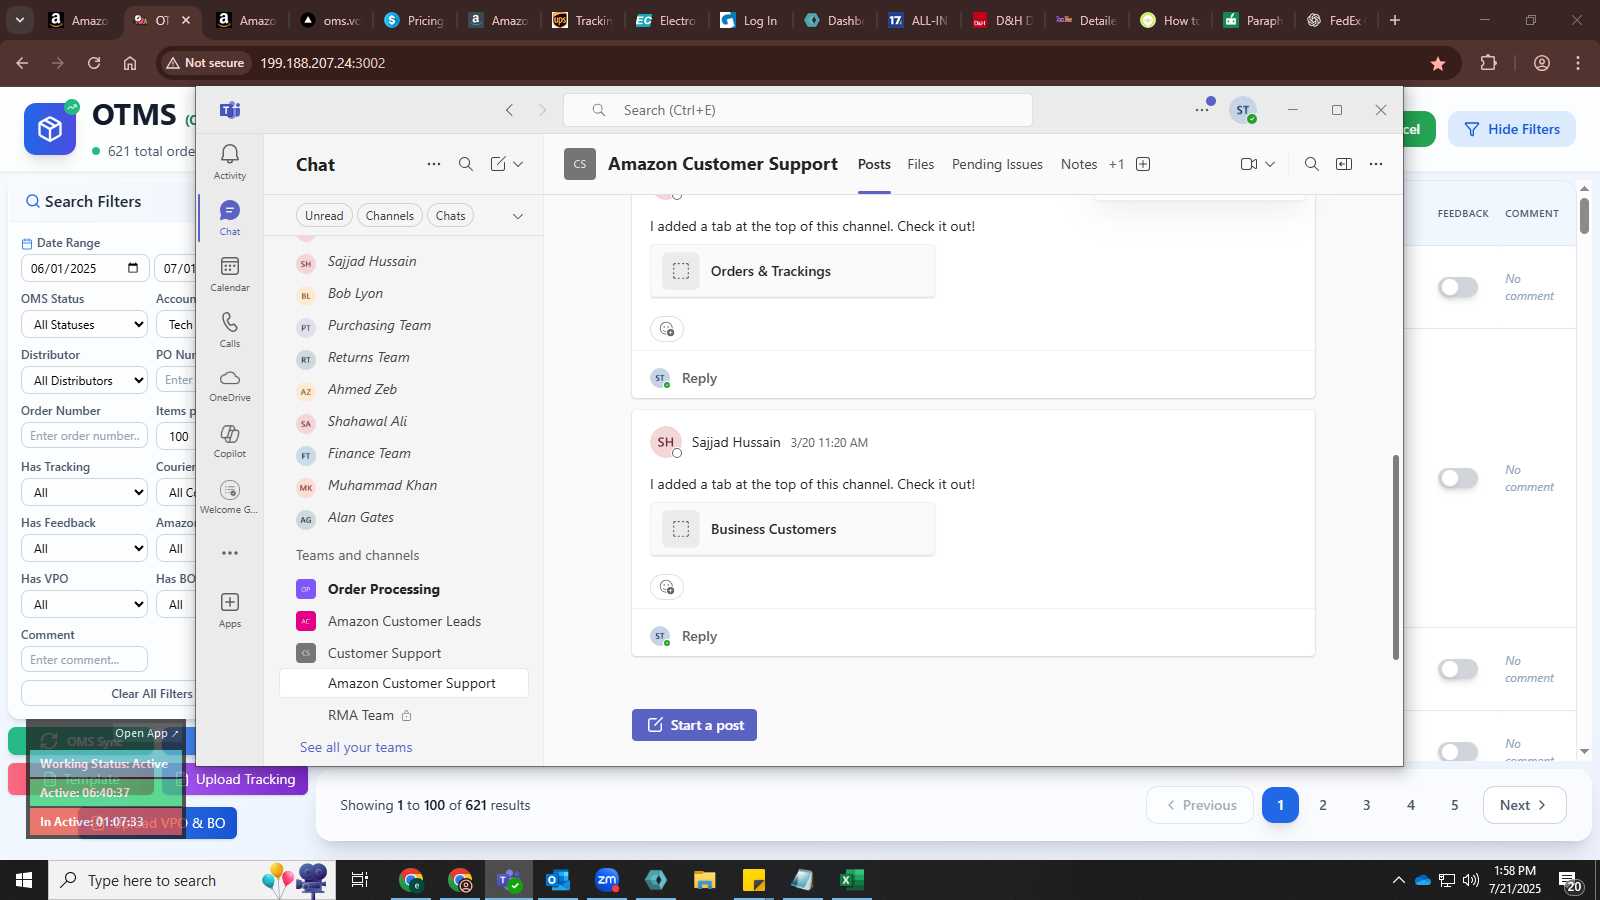The height and width of the screenshot is (900, 1600).
Task: Show more apps ellipsis in Teams sidebar
Action: coord(230,553)
